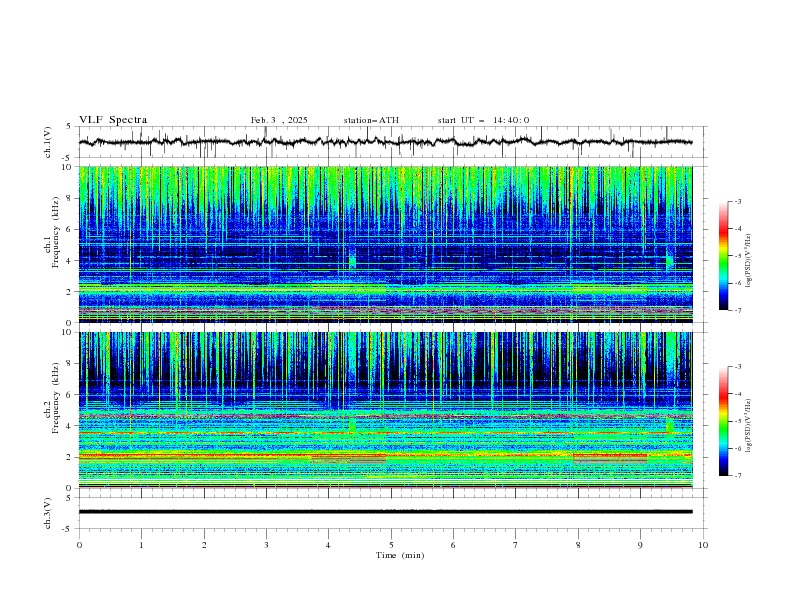This screenshot has width=792, height=612.
Task: Click time axis tick label "8" under ch.3
Action: pos(578,545)
